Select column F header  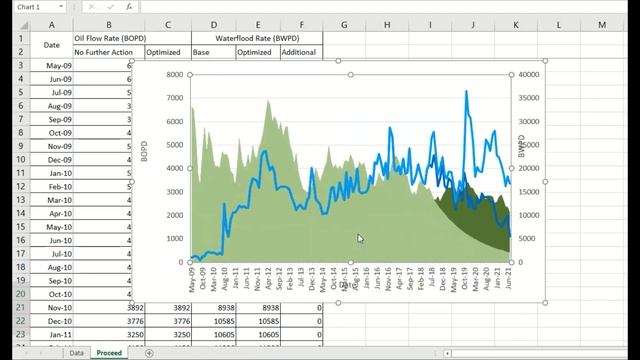tap(302, 25)
